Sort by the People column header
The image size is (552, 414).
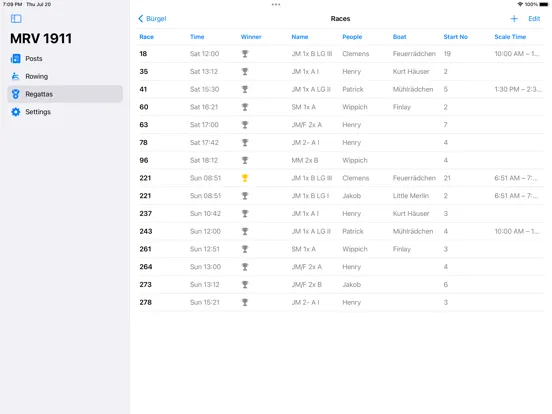click(x=352, y=37)
